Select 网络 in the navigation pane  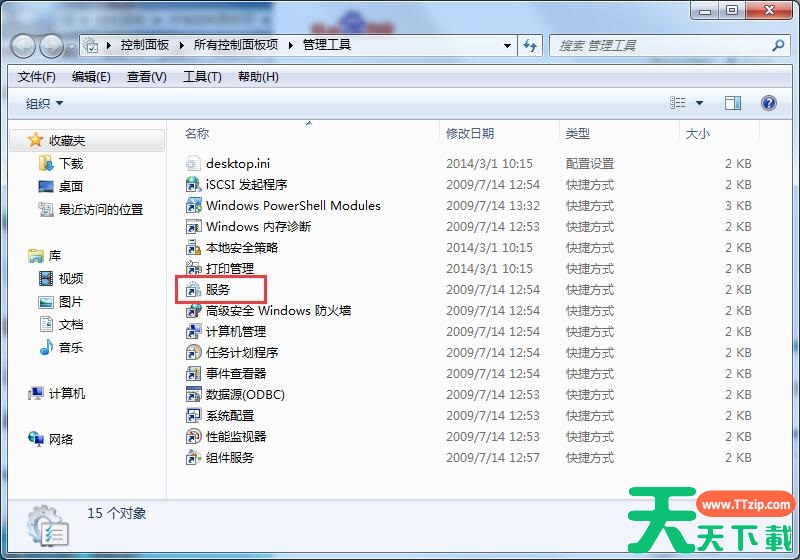[x=61, y=440]
